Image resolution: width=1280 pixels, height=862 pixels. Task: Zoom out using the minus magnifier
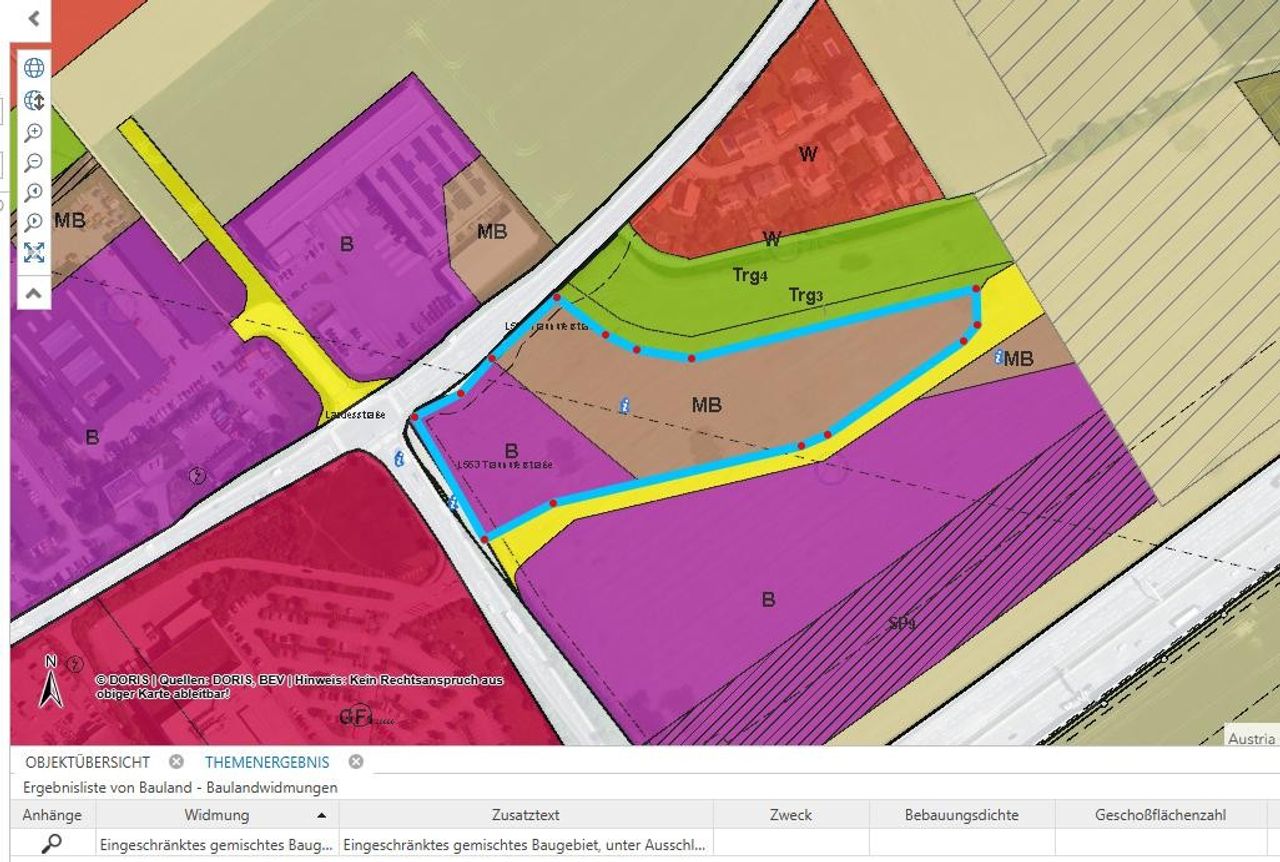click(x=34, y=162)
